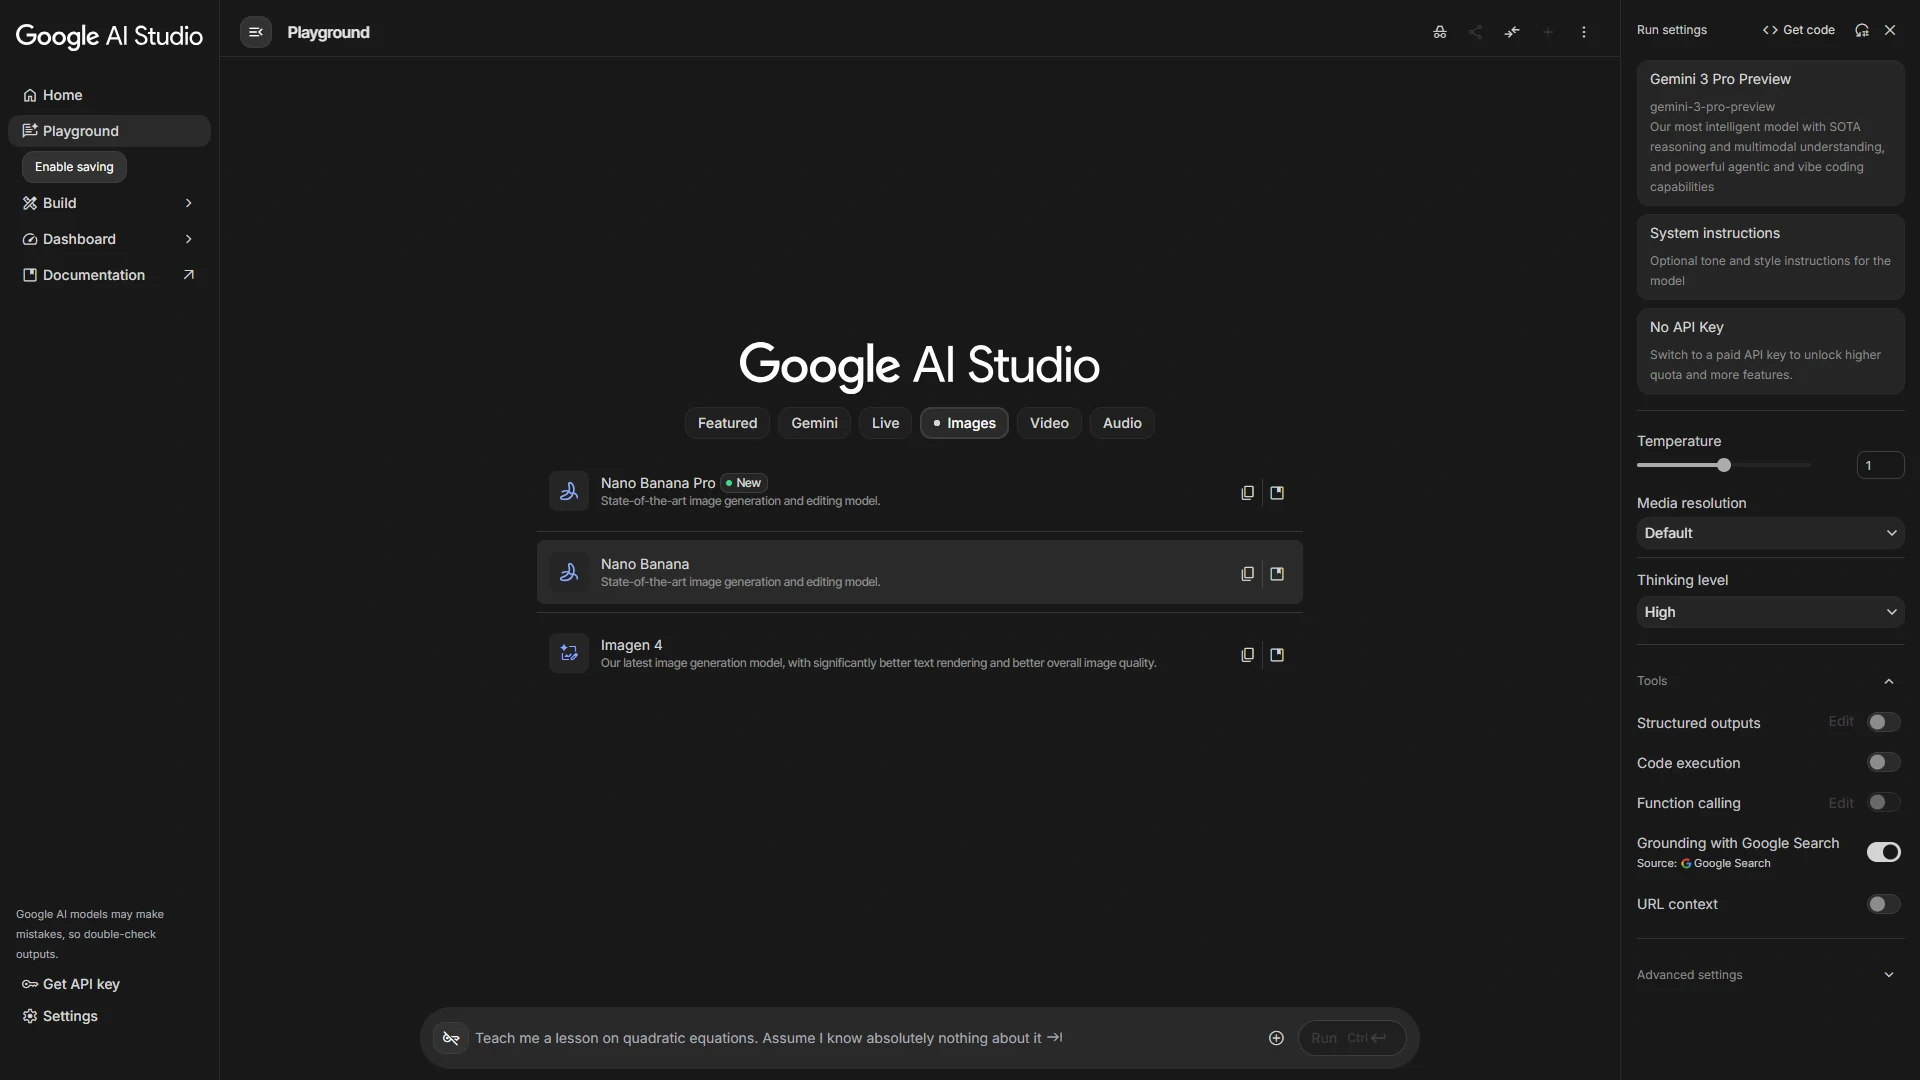The width and height of the screenshot is (1920, 1080).
Task: Click the attach media plus icon in prompt bar
Action: 1276,1038
